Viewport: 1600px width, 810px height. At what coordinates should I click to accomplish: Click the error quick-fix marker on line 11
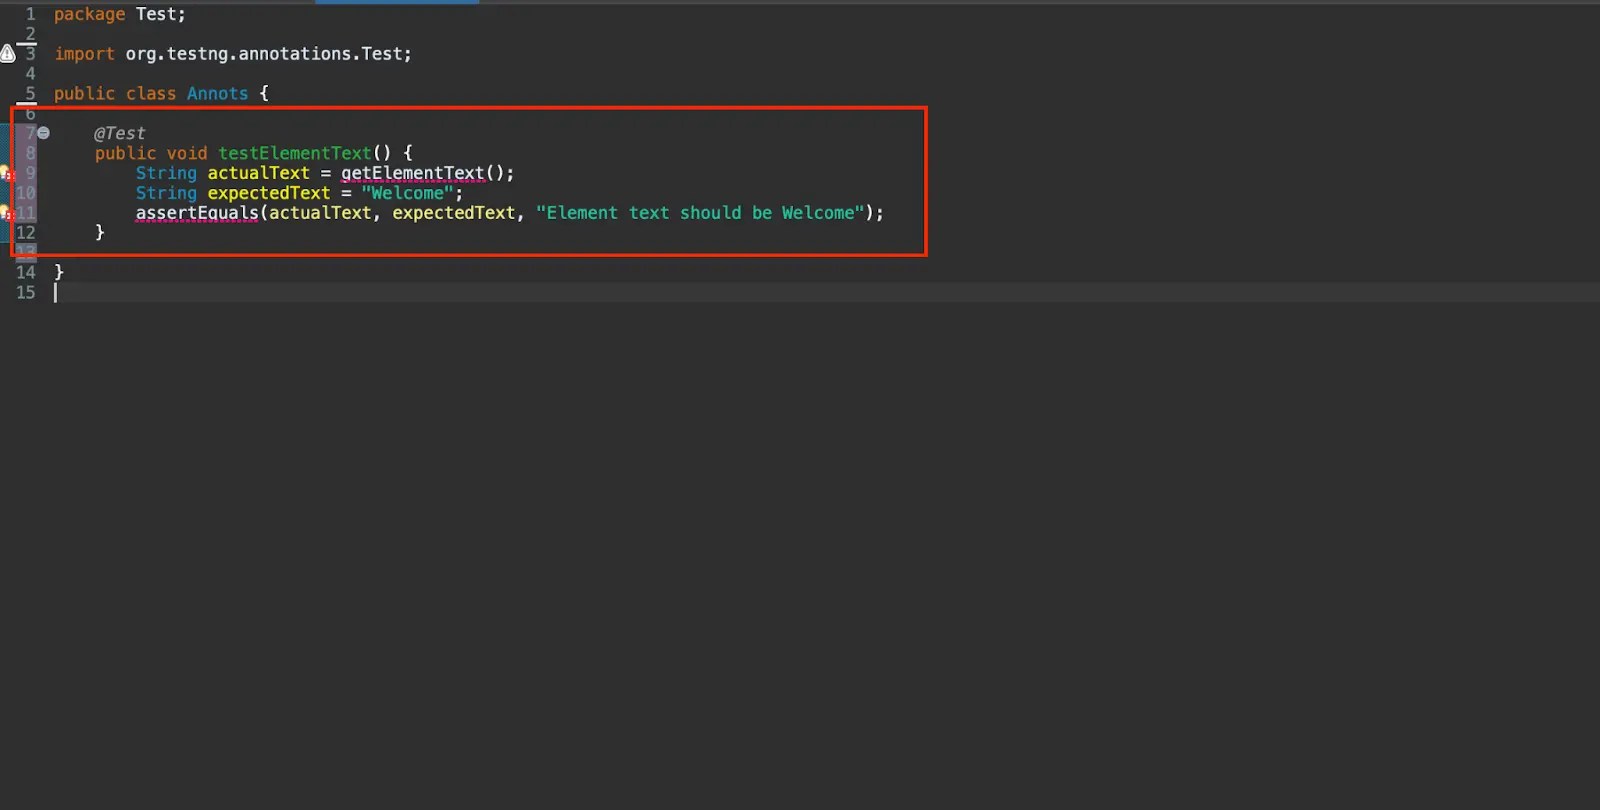coord(6,213)
